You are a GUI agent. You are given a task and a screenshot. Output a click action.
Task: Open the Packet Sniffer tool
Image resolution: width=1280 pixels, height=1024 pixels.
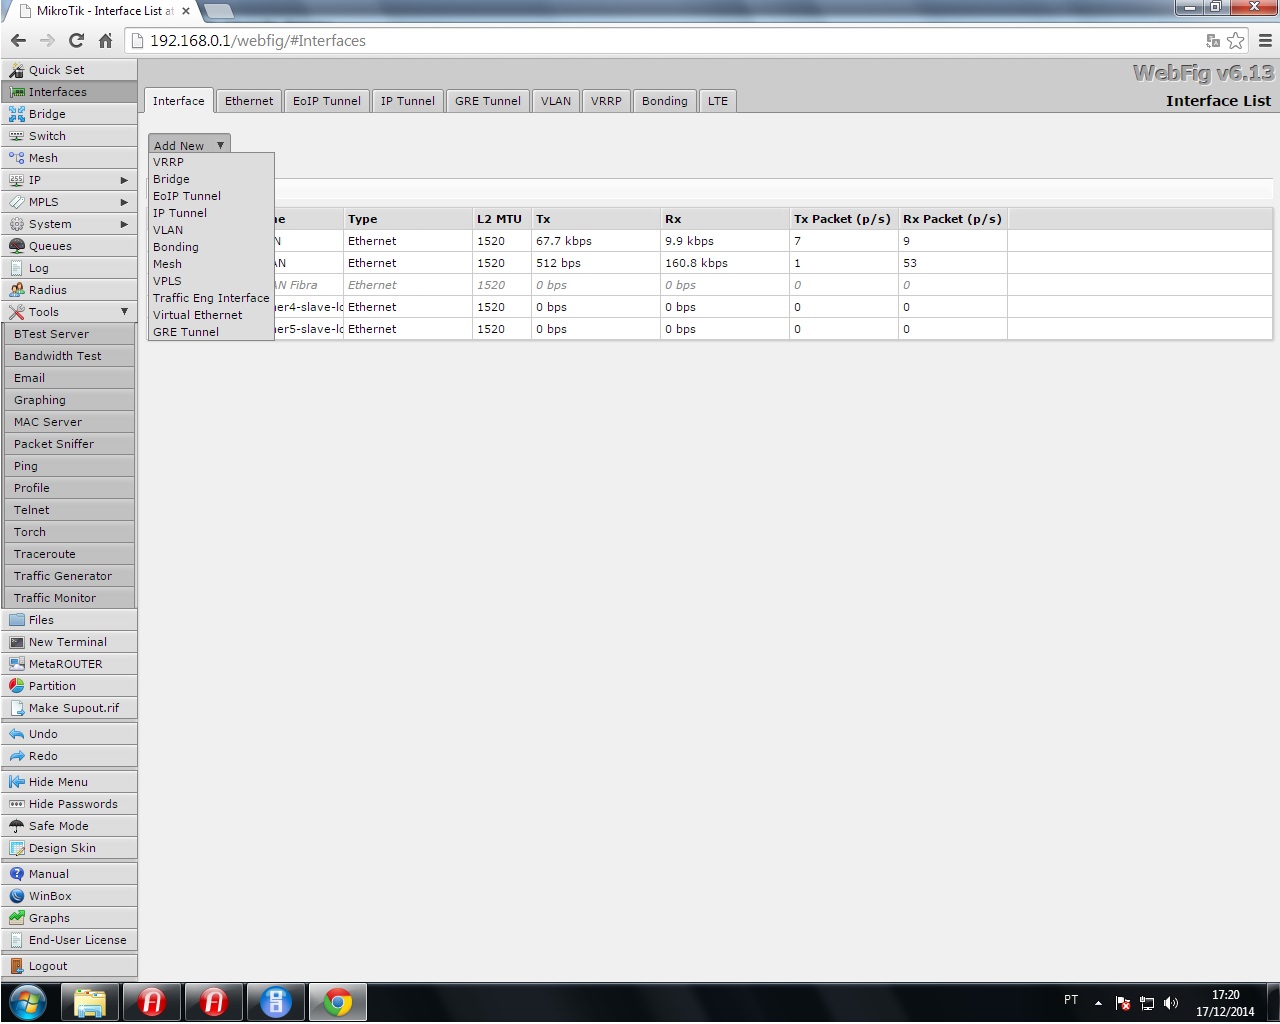point(70,444)
